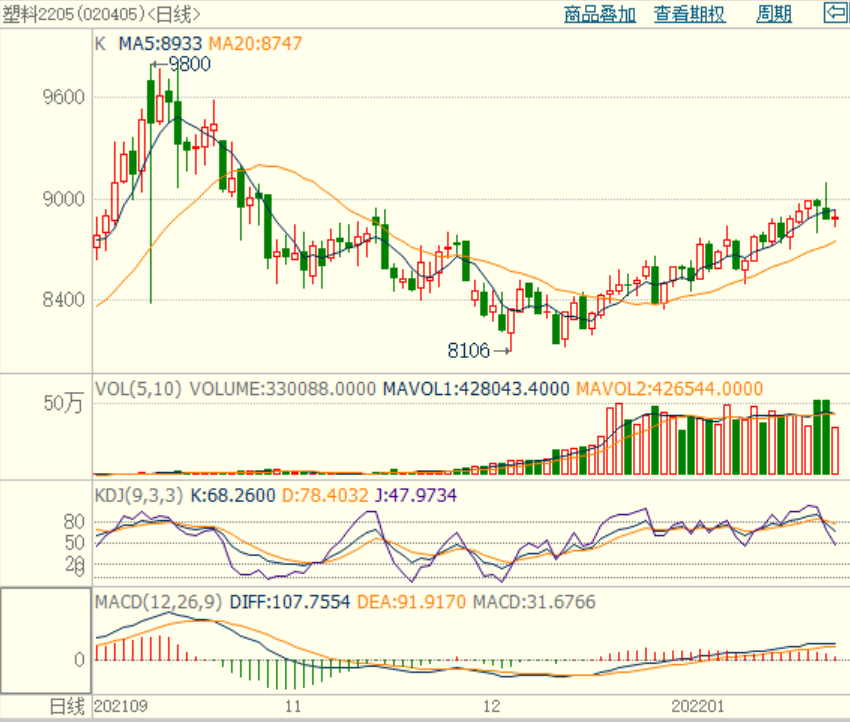Click the empty box left of MACD panel
The height and width of the screenshot is (722, 850).
45,639
